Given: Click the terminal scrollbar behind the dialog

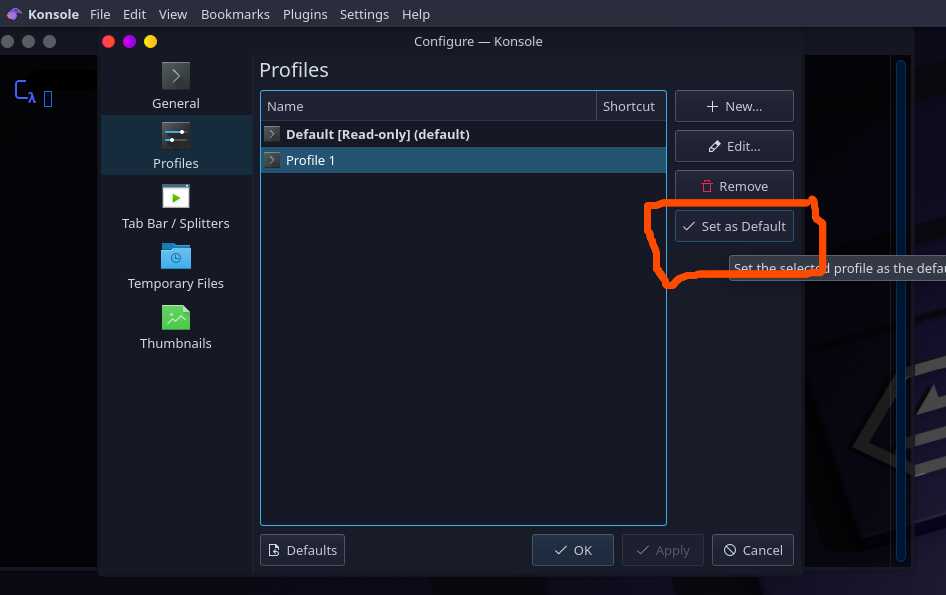Looking at the screenshot, I should (x=901, y=311).
